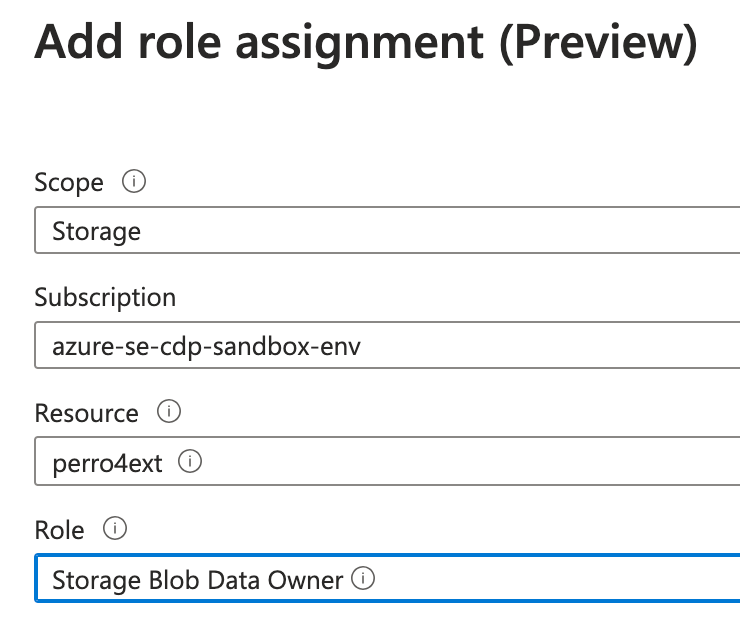Image resolution: width=740 pixels, height=618 pixels.
Task: Expand the Subscription dropdown field
Action: [x=387, y=345]
